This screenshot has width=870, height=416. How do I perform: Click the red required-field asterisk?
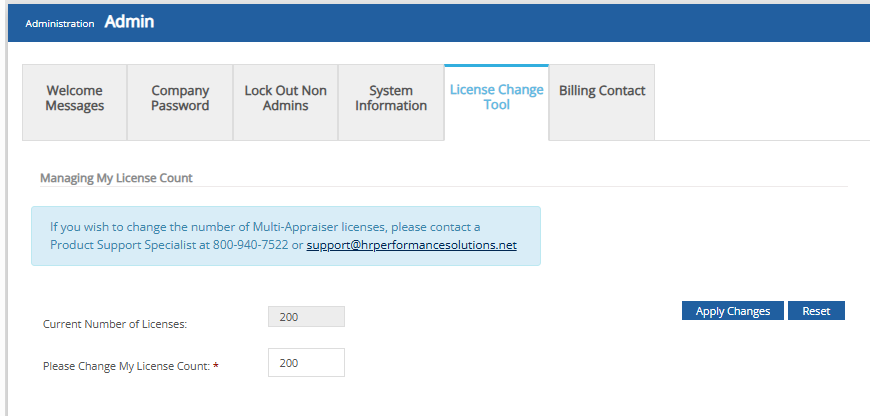pyautogui.click(x=216, y=367)
